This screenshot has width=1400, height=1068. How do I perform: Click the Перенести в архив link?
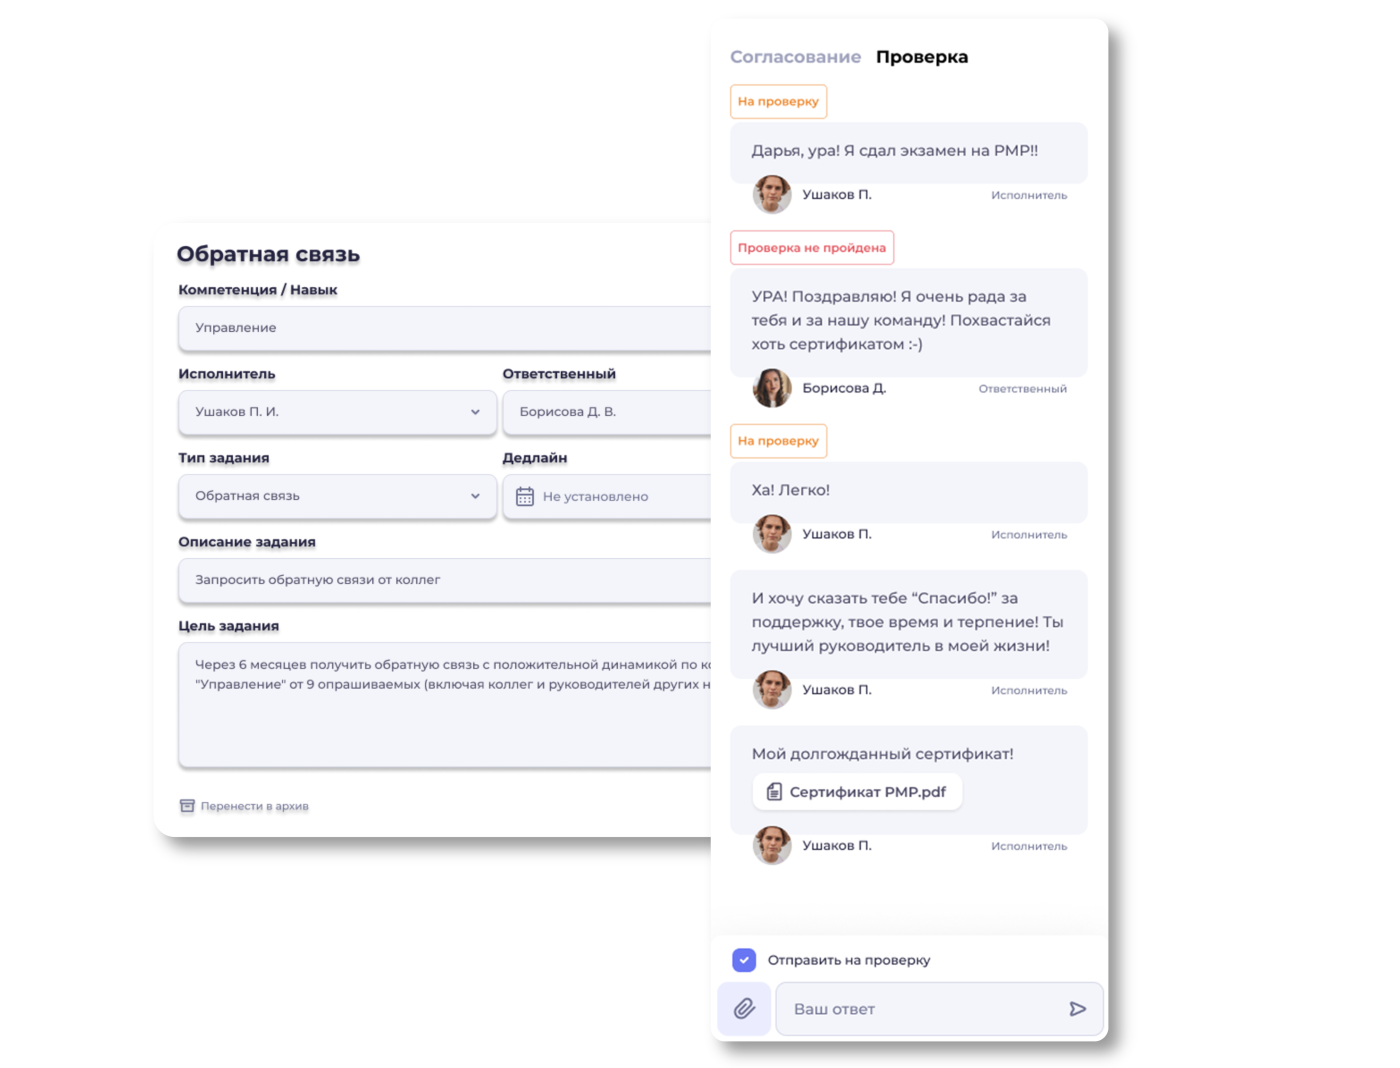pos(254,806)
